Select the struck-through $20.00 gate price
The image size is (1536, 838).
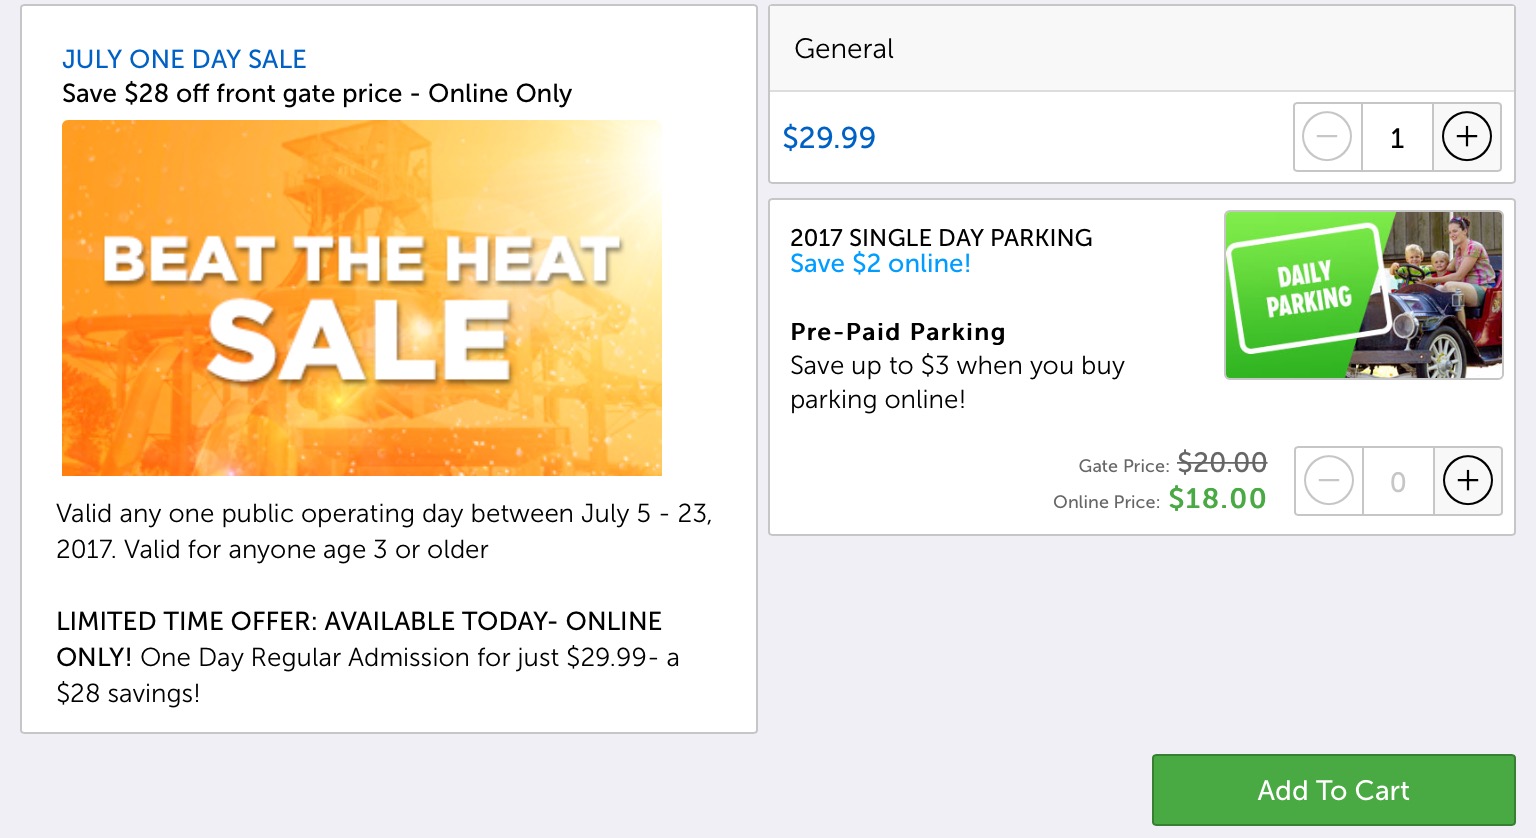point(1222,463)
